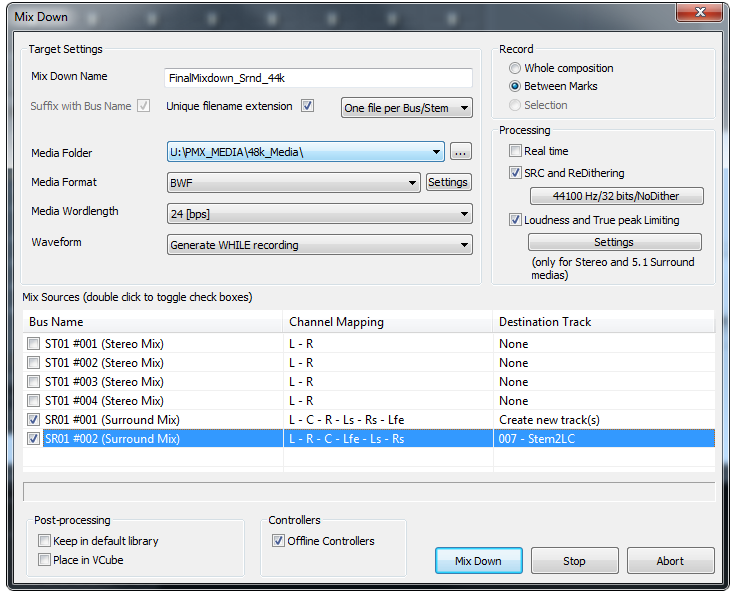737x593 pixels.
Task: Click channel mapping L - C - R - Ls - Rs - Lfe
Action: [x=346, y=420]
